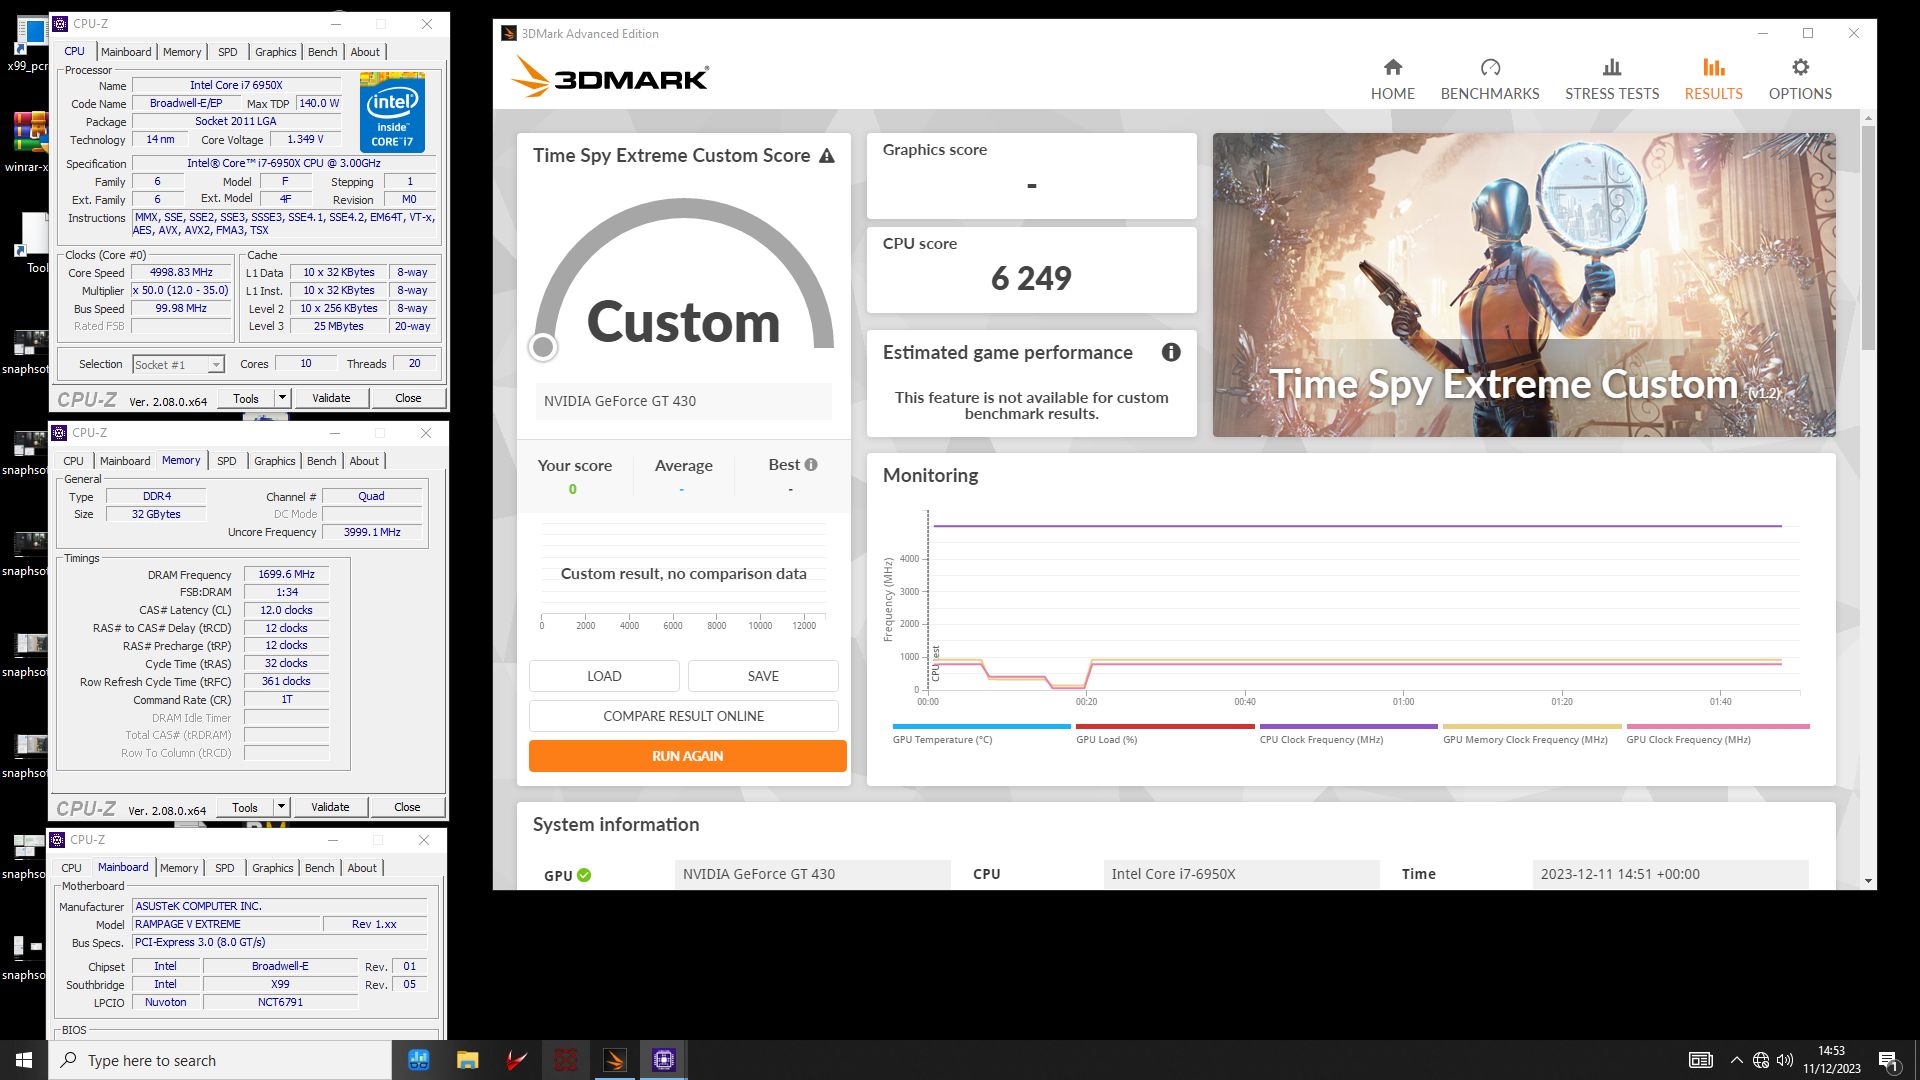Click the red ASUS ROG taskbar icon

click(x=566, y=1060)
